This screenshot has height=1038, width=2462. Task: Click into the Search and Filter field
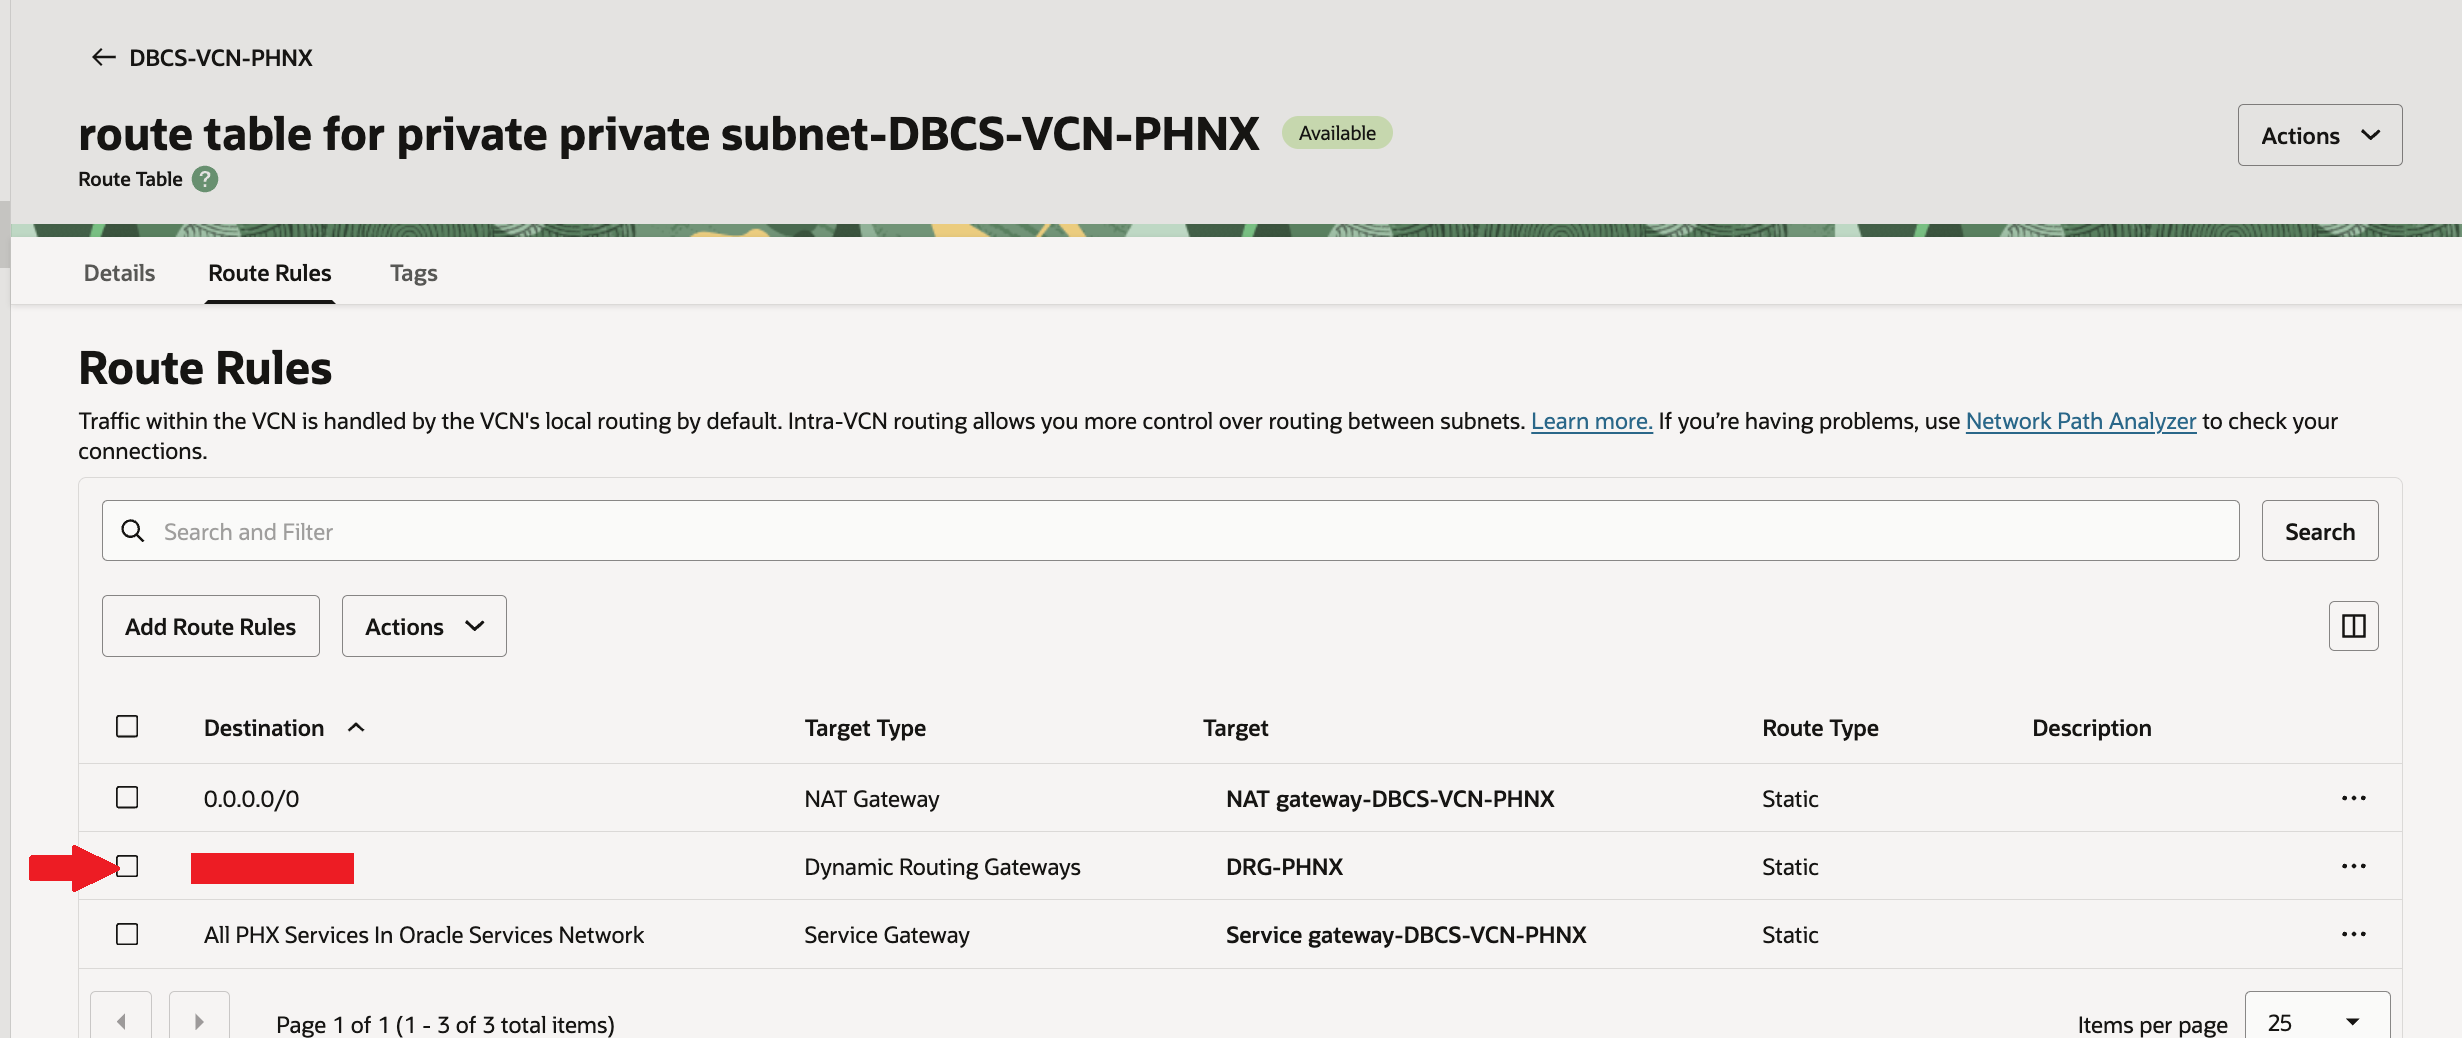(1170, 531)
